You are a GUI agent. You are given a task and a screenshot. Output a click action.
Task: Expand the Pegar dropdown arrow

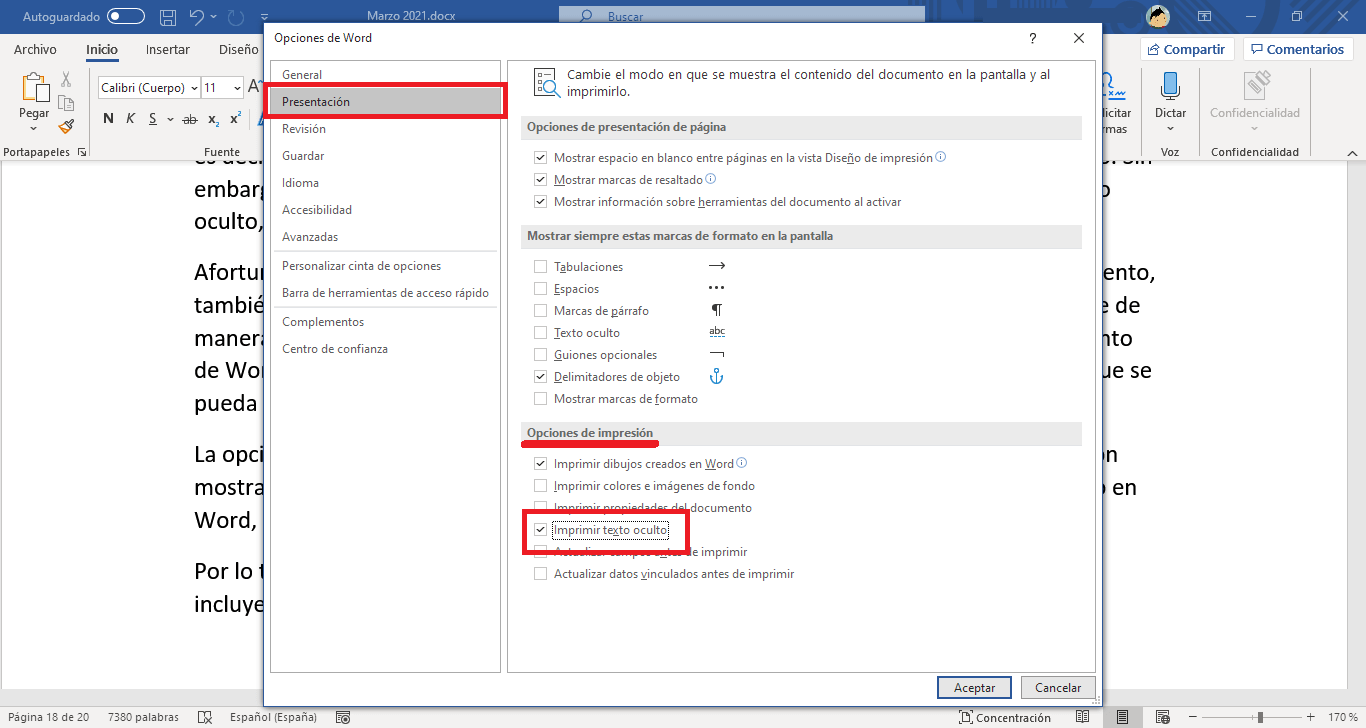pyautogui.click(x=34, y=128)
